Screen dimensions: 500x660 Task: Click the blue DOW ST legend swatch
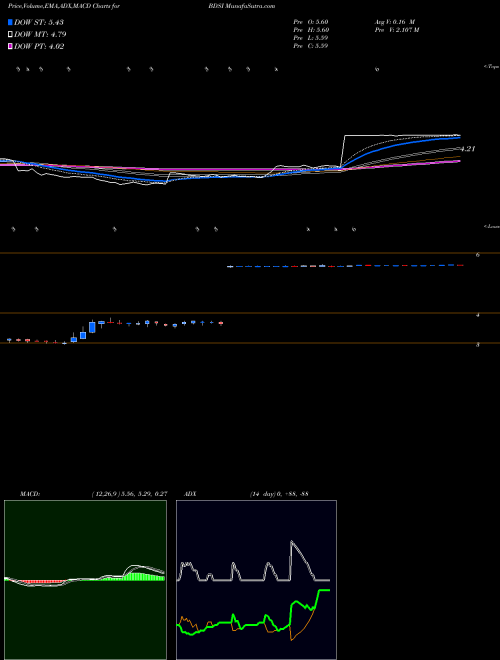point(11,22)
